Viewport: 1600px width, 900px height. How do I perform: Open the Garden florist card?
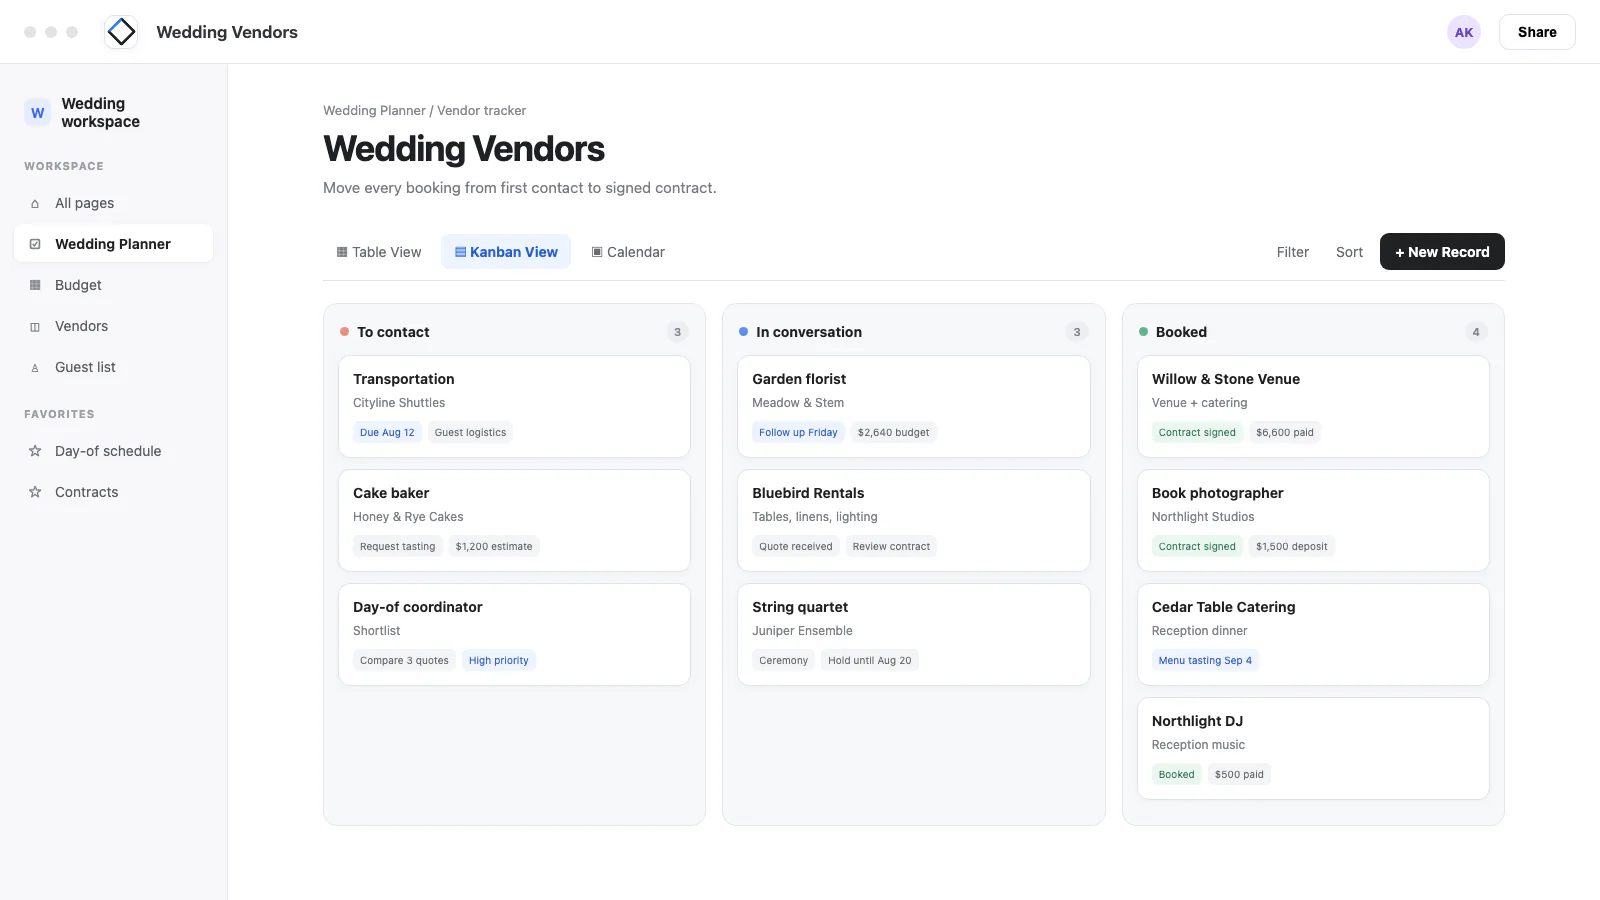tap(914, 407)
